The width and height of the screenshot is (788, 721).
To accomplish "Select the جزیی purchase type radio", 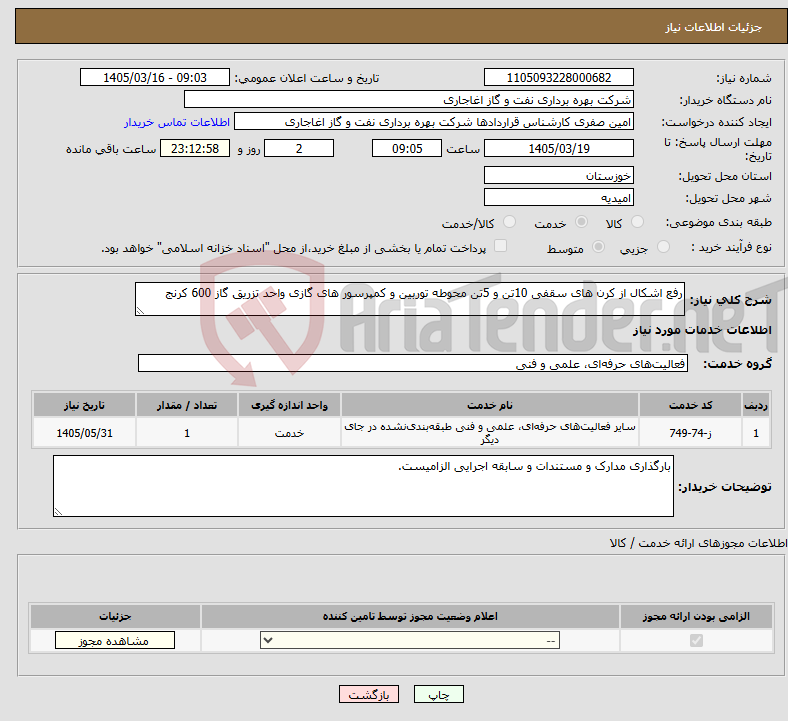I will [663, 247].
